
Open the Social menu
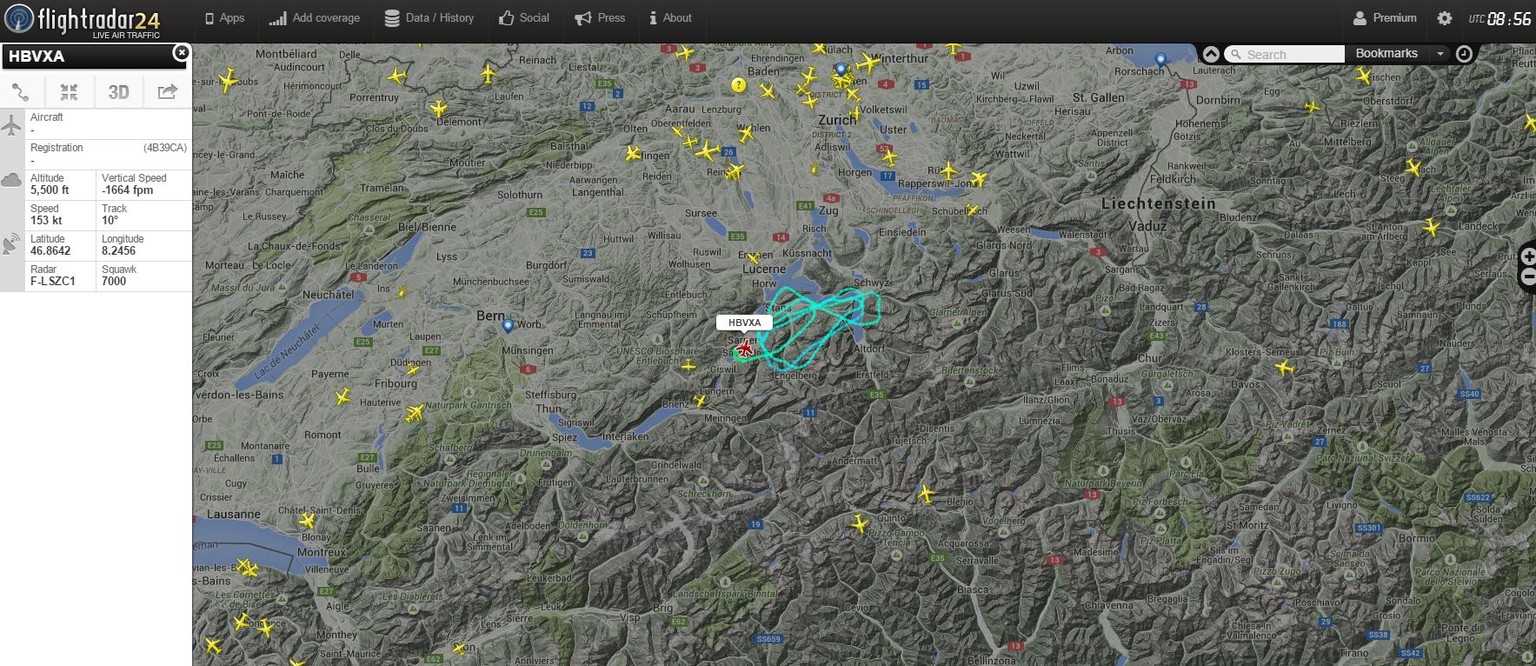[x=524, y=18]
